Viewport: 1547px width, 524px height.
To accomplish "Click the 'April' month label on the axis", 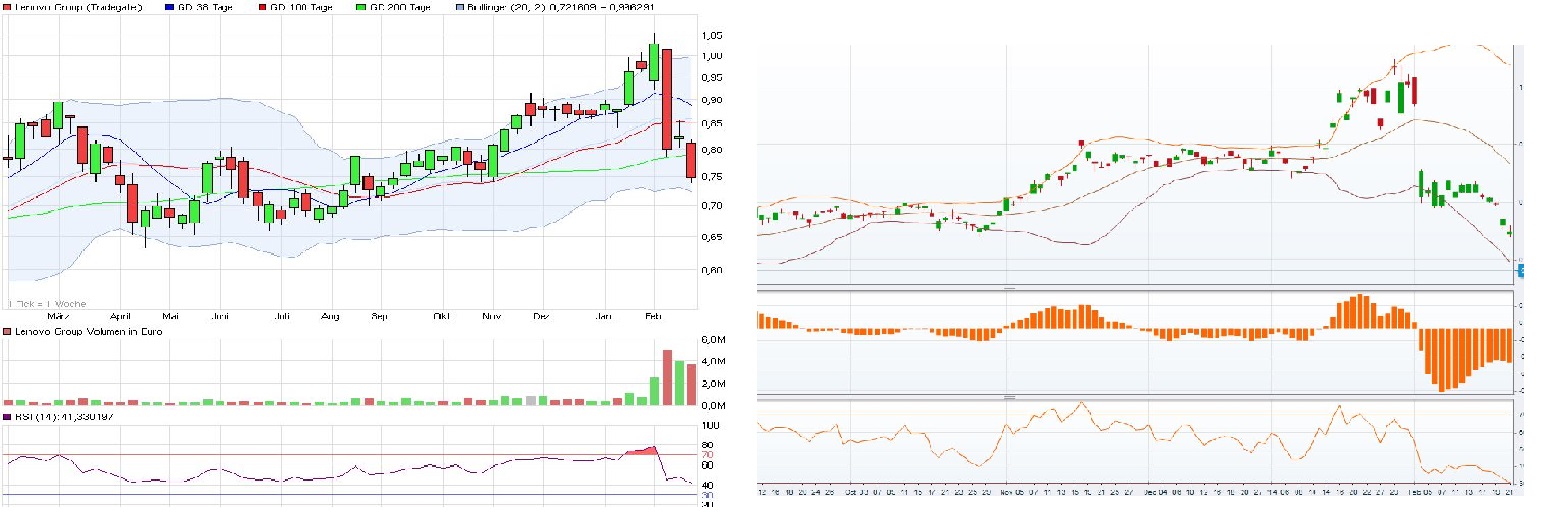I will [x=120, y=317].
